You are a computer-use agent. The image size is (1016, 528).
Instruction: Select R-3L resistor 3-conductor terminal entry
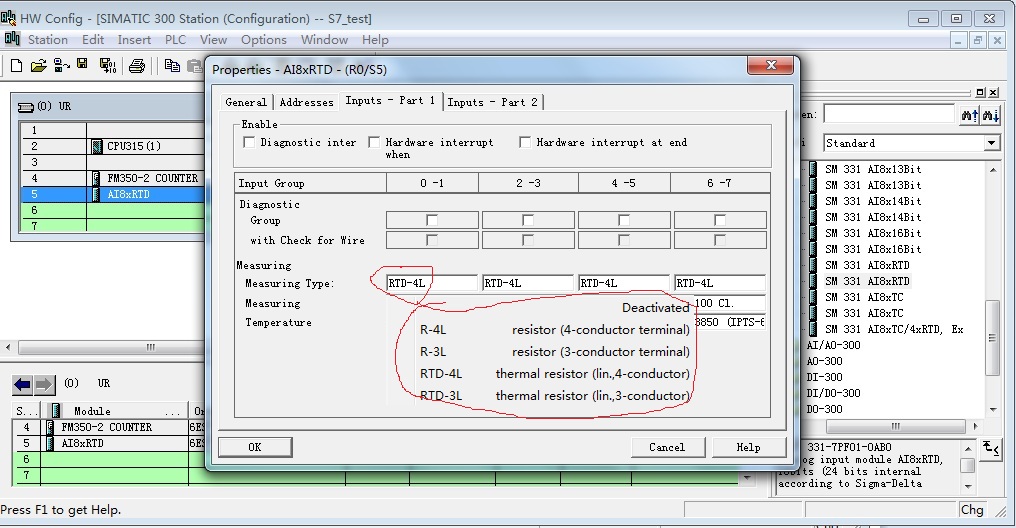(x=555, y=352)
